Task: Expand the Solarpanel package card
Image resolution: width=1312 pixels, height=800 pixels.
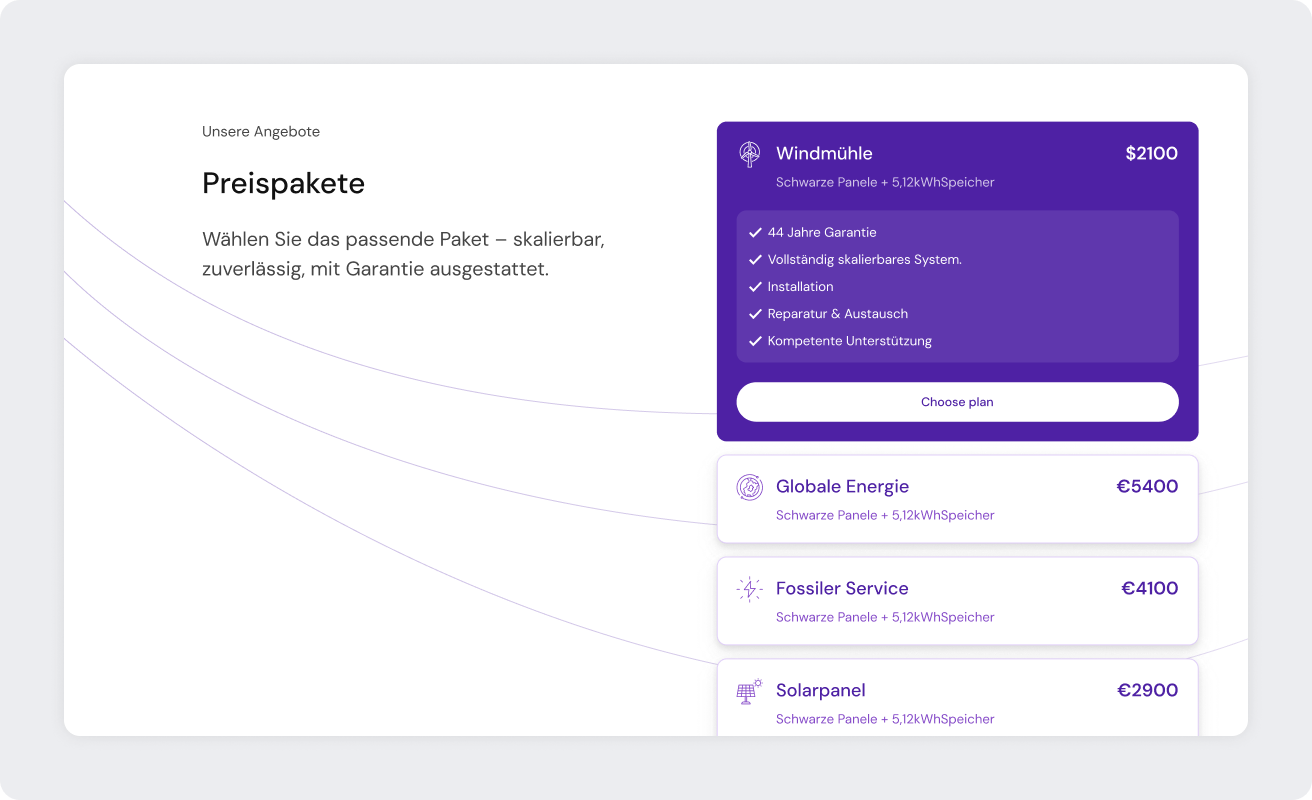Action: click(957, 700)
